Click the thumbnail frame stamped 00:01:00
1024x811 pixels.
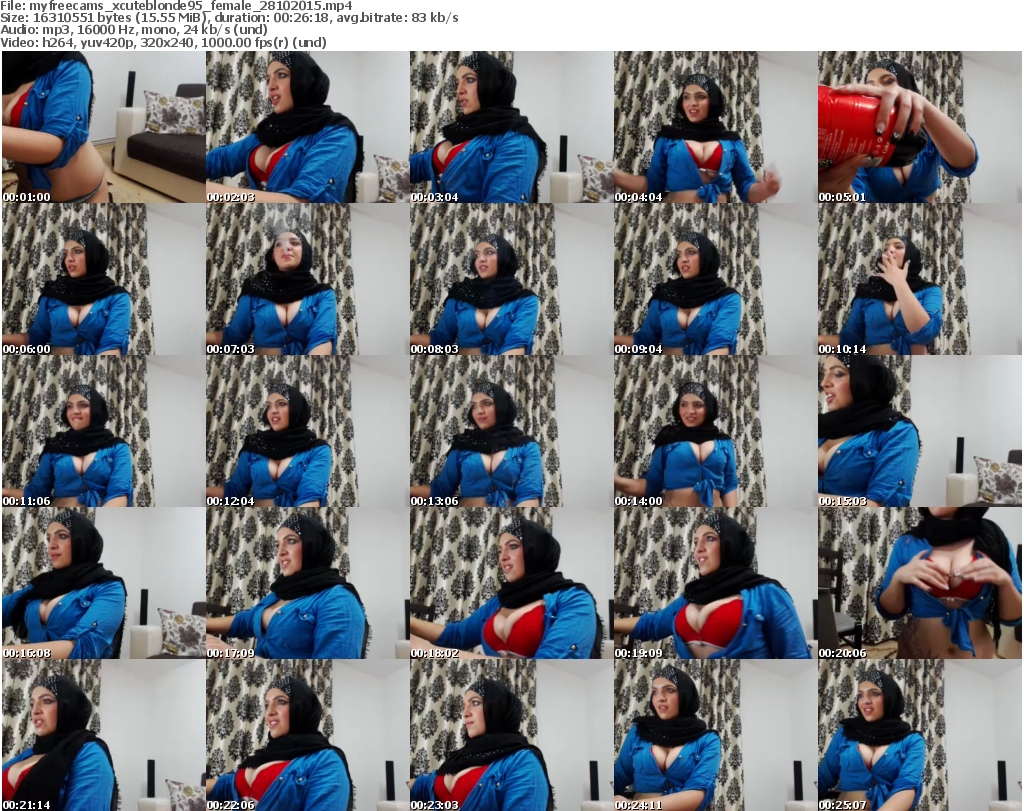(103, 127)
